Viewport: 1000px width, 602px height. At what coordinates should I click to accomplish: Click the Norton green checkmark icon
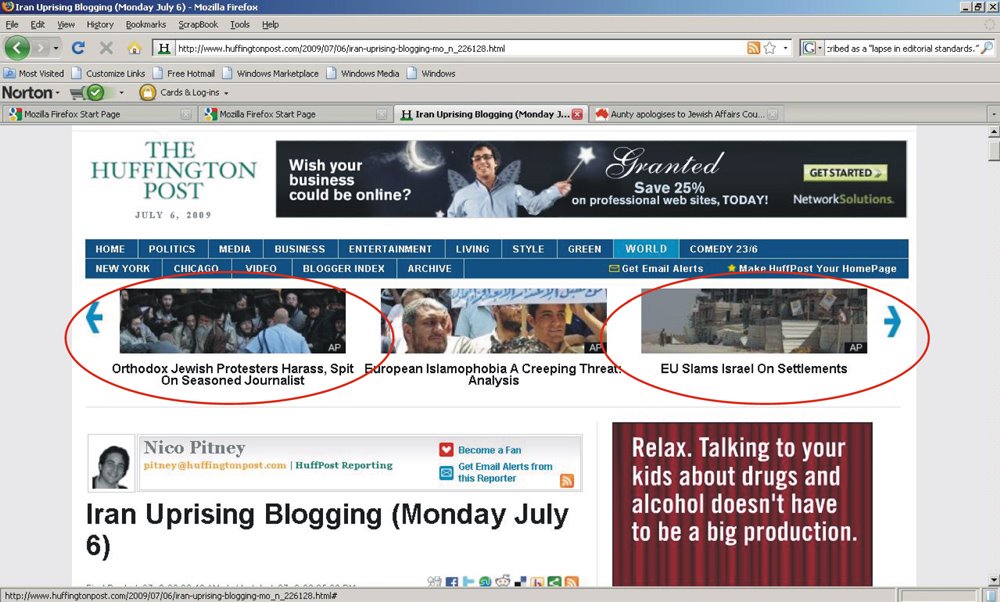pos(95,92)
